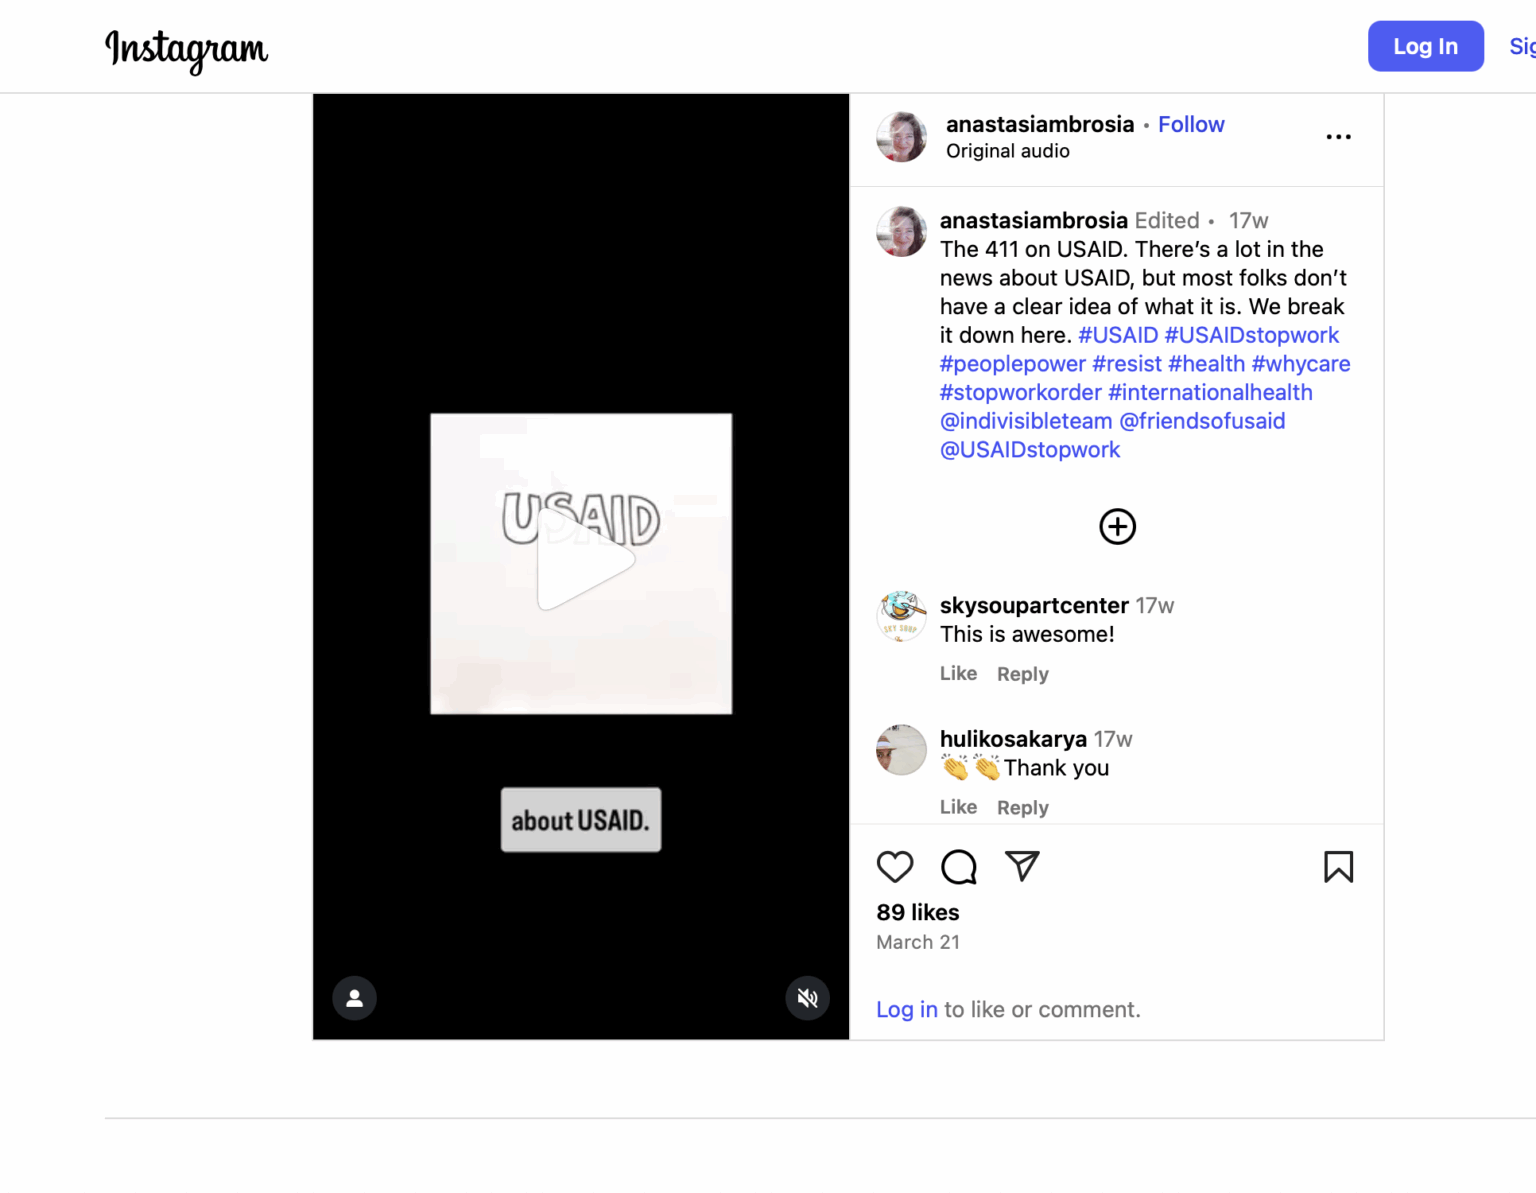The height and width of the screenshot is (1193, 1536).
Task: Open anastasiambrosia profile from the post header
Action: pyautogui.click(x=1040, y=124)
